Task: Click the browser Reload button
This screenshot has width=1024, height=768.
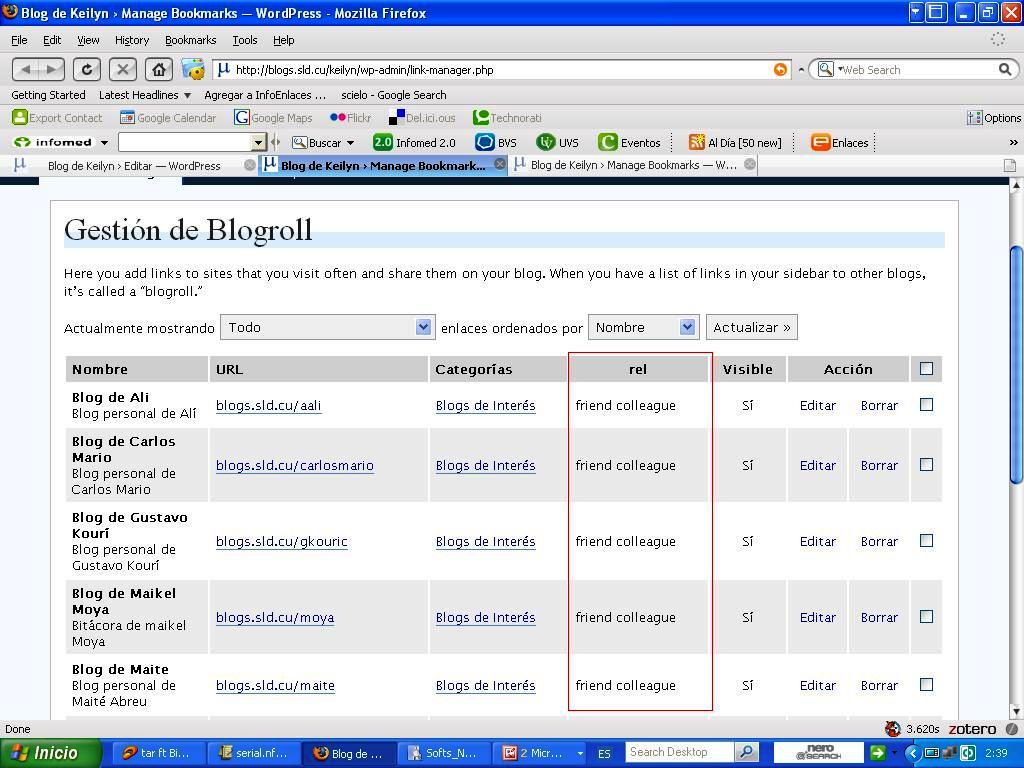Action: point(87,69)
